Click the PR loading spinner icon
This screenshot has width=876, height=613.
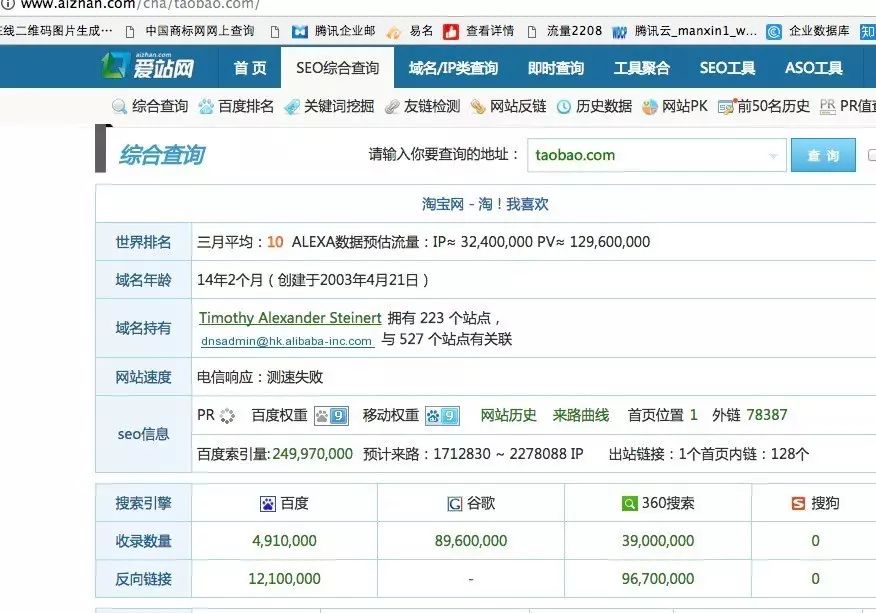click(227, 416)
